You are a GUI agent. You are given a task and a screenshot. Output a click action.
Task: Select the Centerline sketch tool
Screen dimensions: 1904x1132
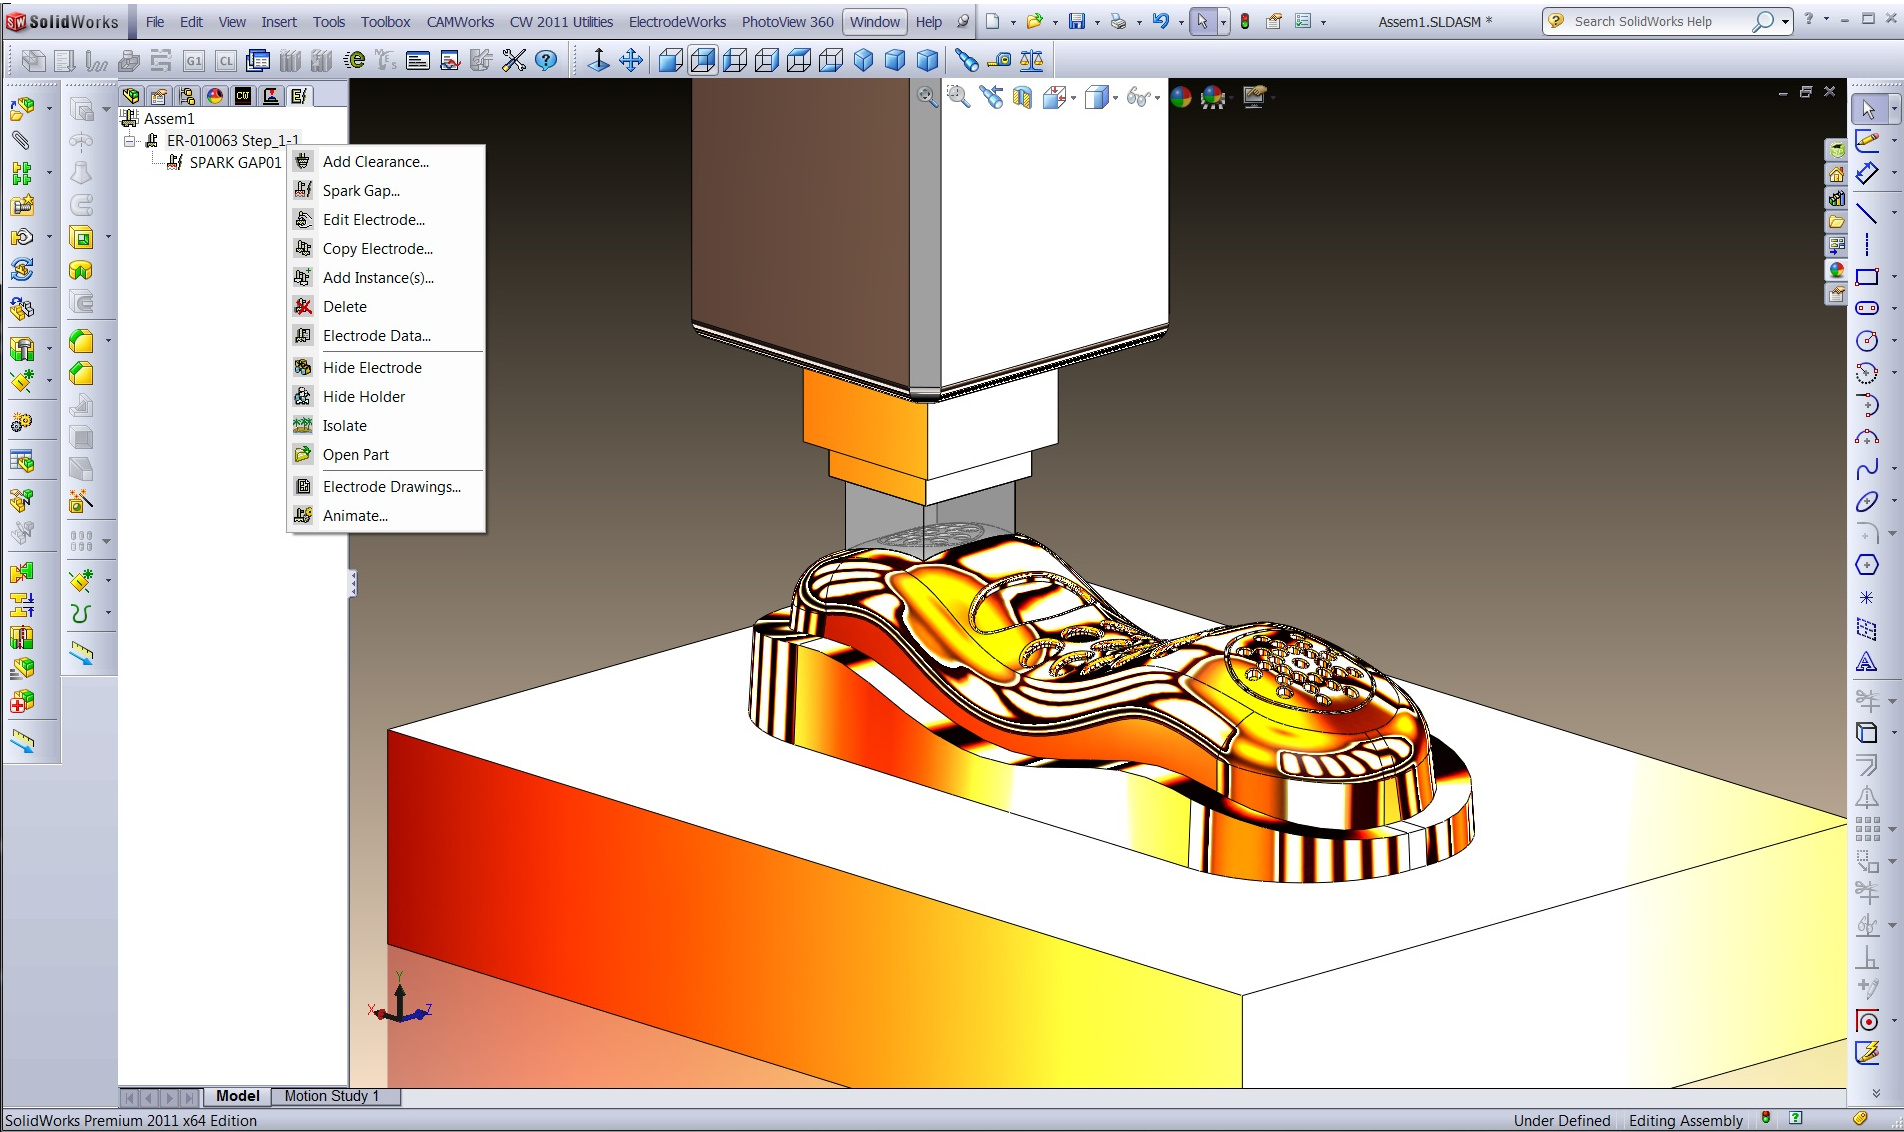(1866, 244)
